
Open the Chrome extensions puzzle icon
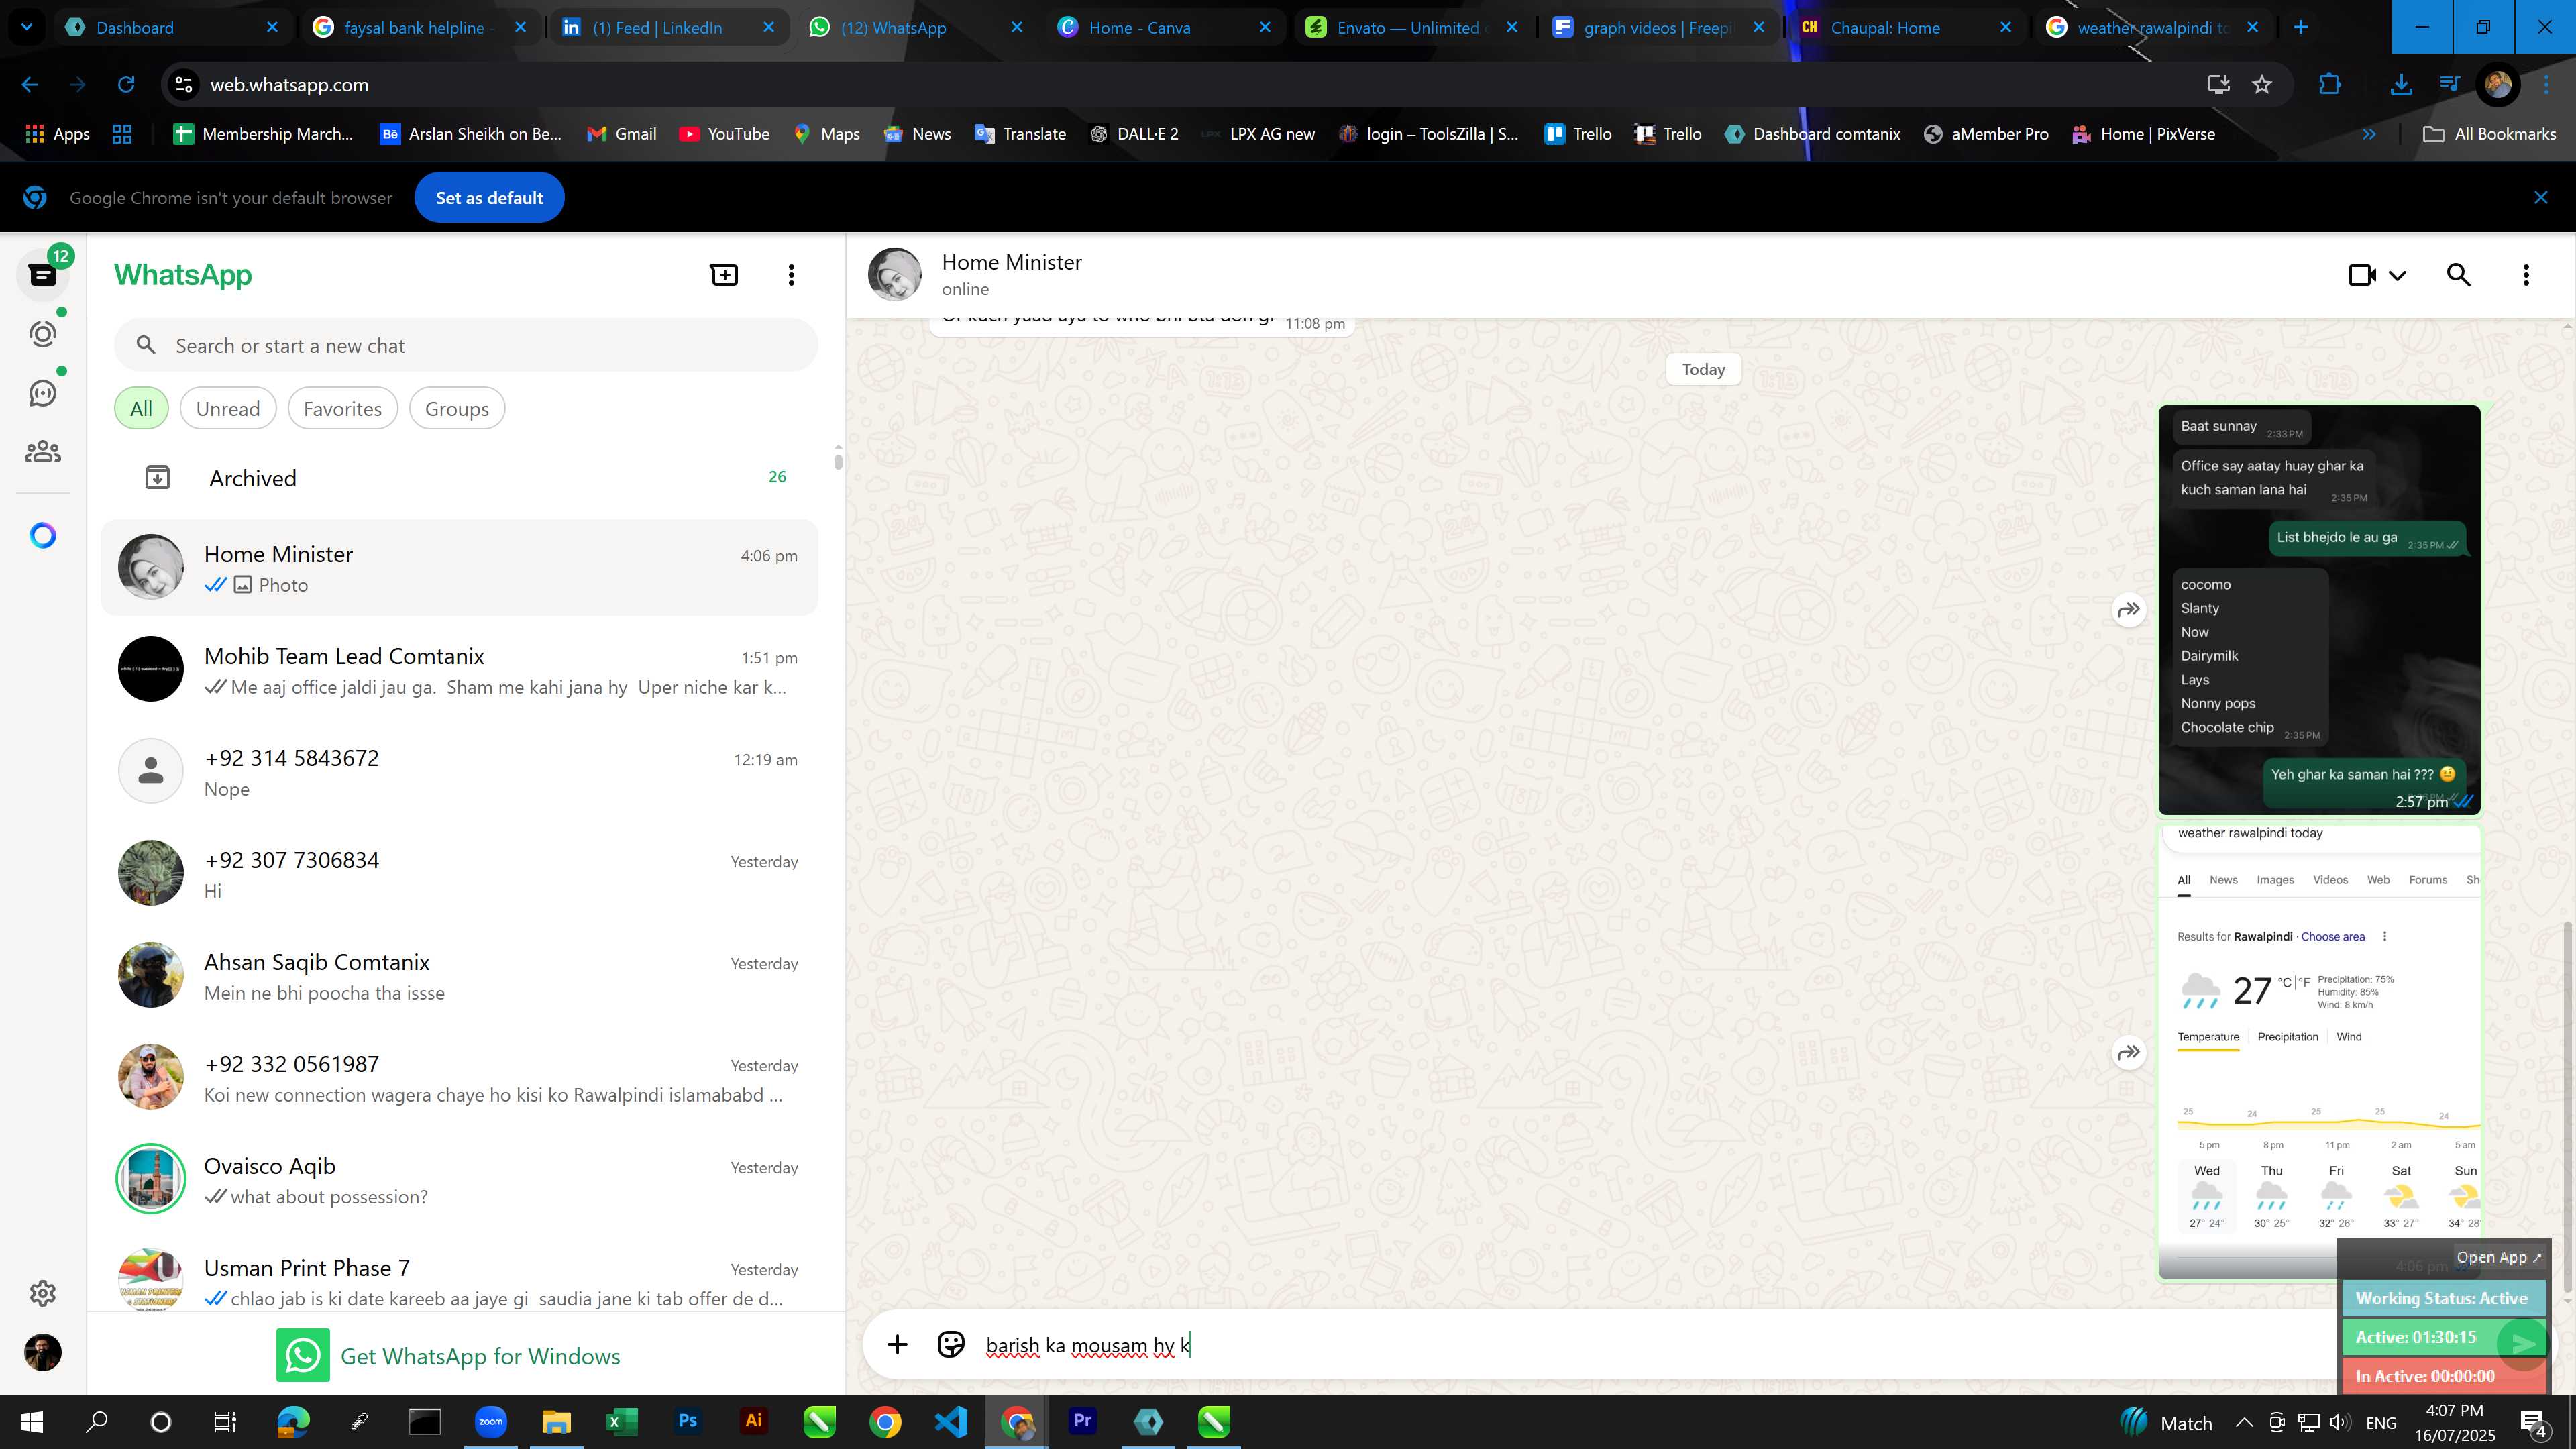tap(2329, 85)
